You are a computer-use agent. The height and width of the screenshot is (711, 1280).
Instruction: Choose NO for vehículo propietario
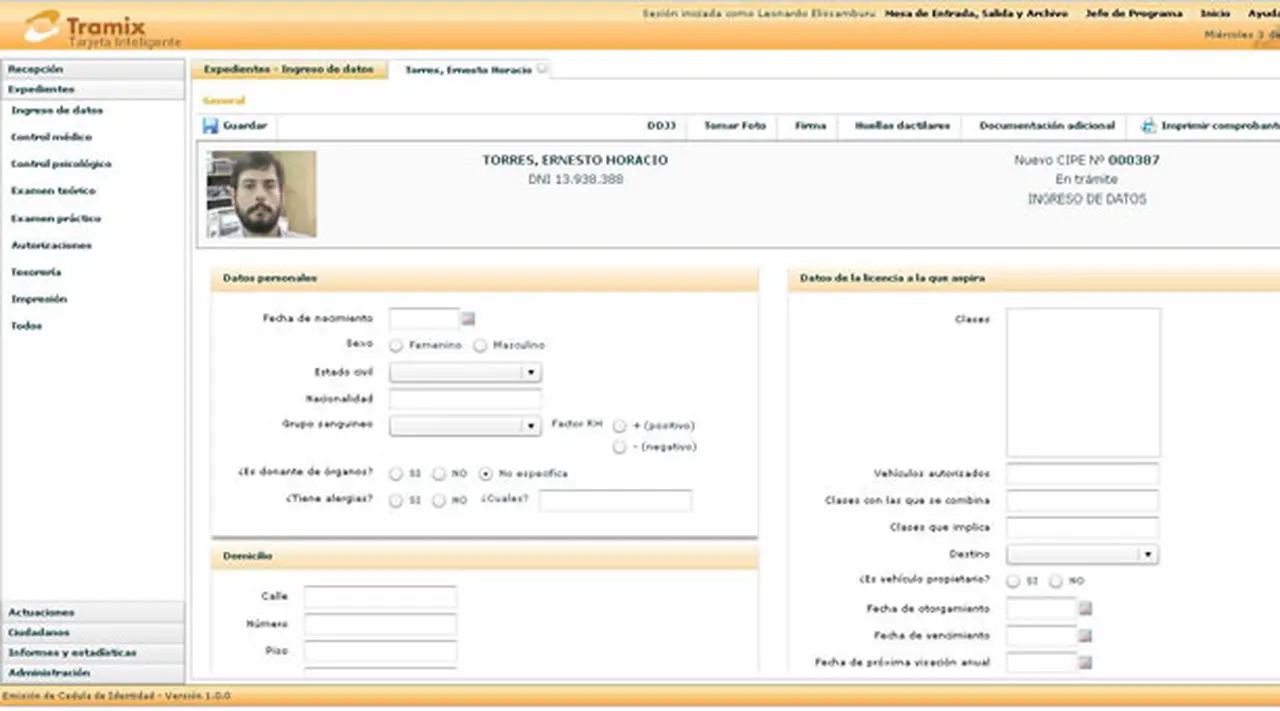click(x=1056, y=581)
